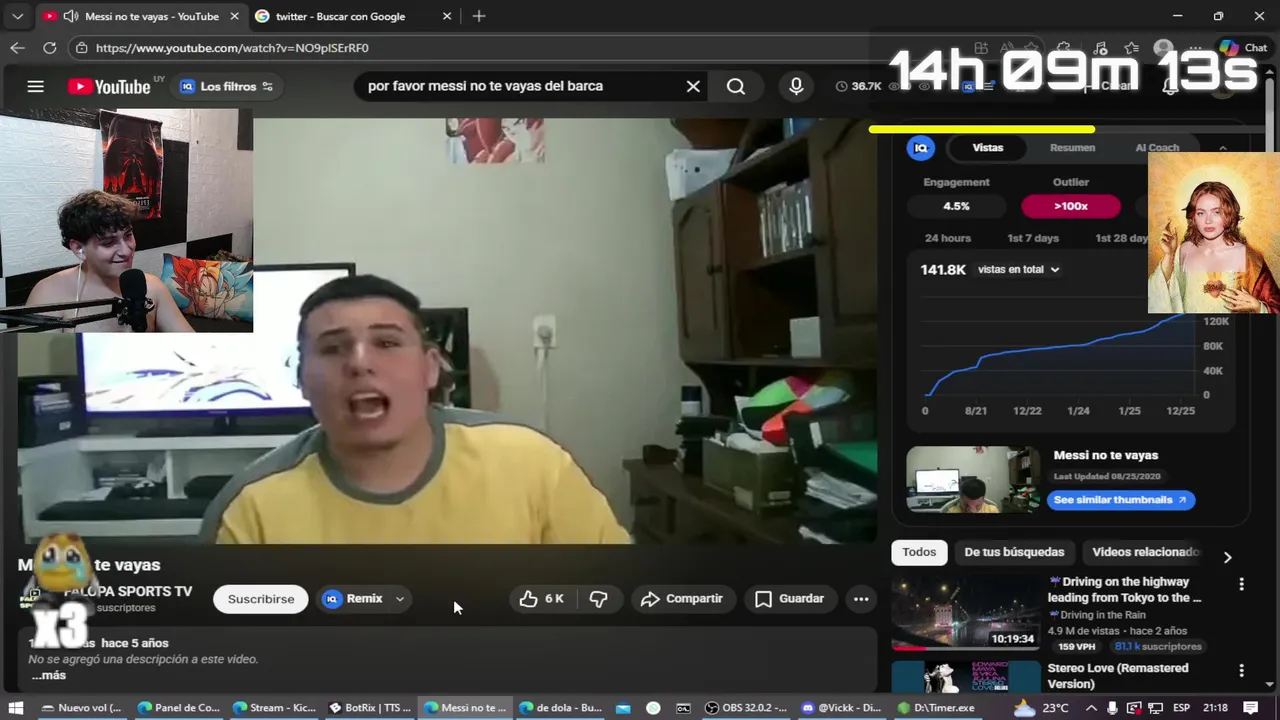
Task: Click ESP language indicator in tray
Action: tap(1180, 708)
